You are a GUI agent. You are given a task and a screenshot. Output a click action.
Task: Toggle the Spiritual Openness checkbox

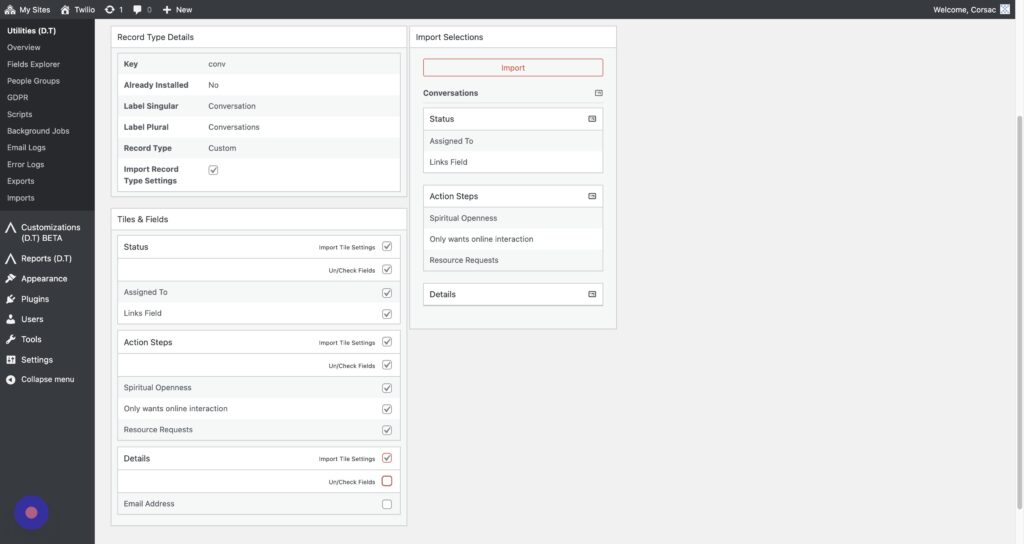[386, 388]
